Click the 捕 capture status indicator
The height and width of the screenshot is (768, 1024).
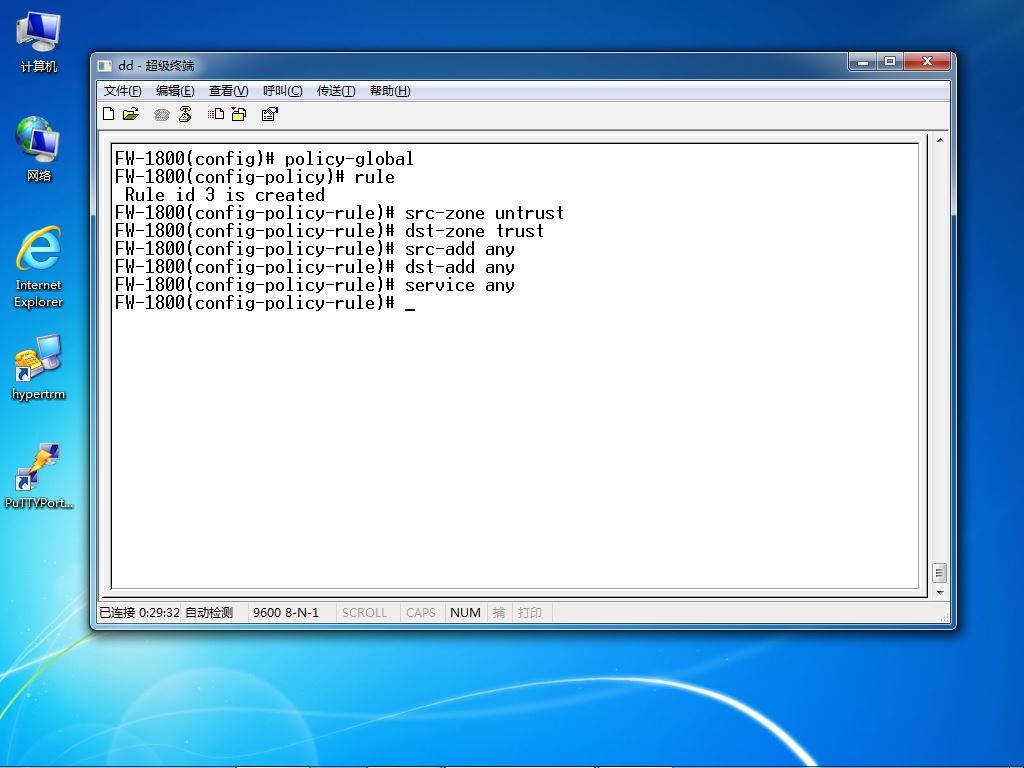499,613
